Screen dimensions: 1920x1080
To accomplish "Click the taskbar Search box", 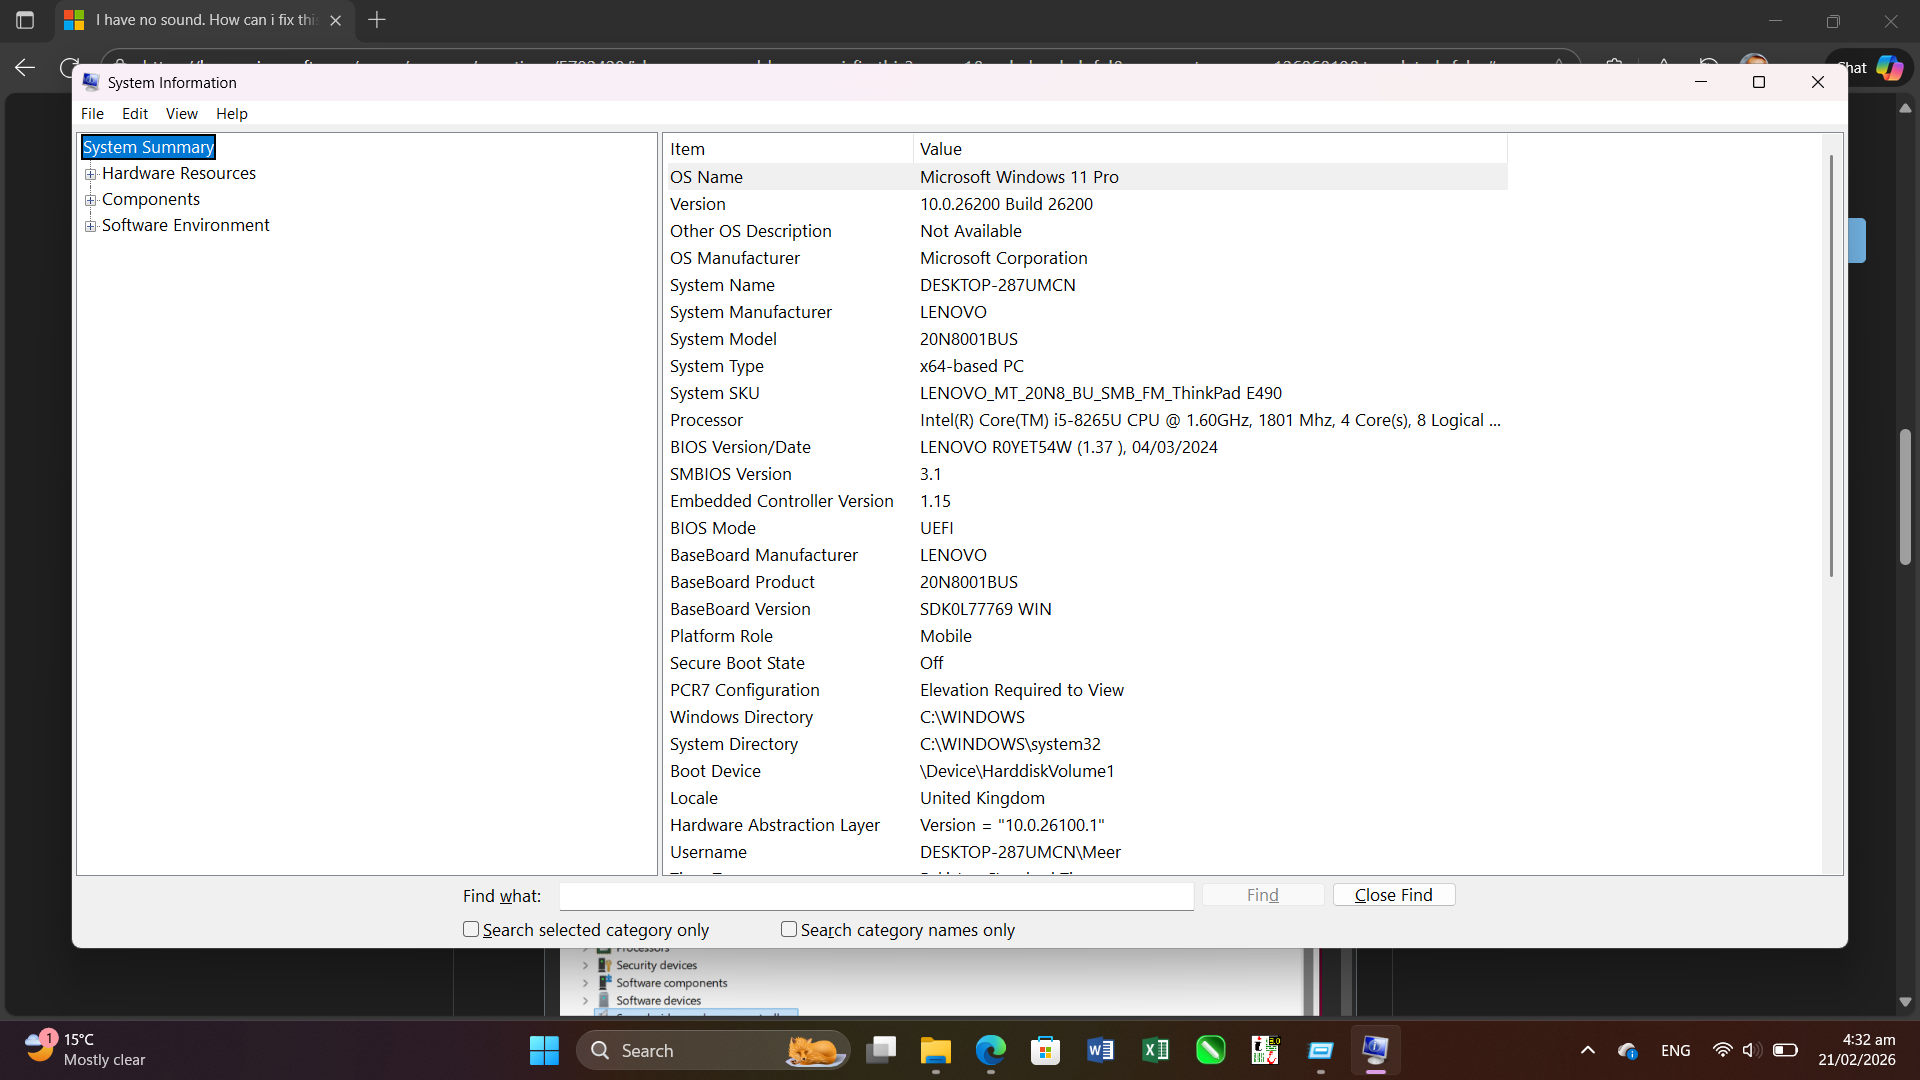I will coord(713,1050).
